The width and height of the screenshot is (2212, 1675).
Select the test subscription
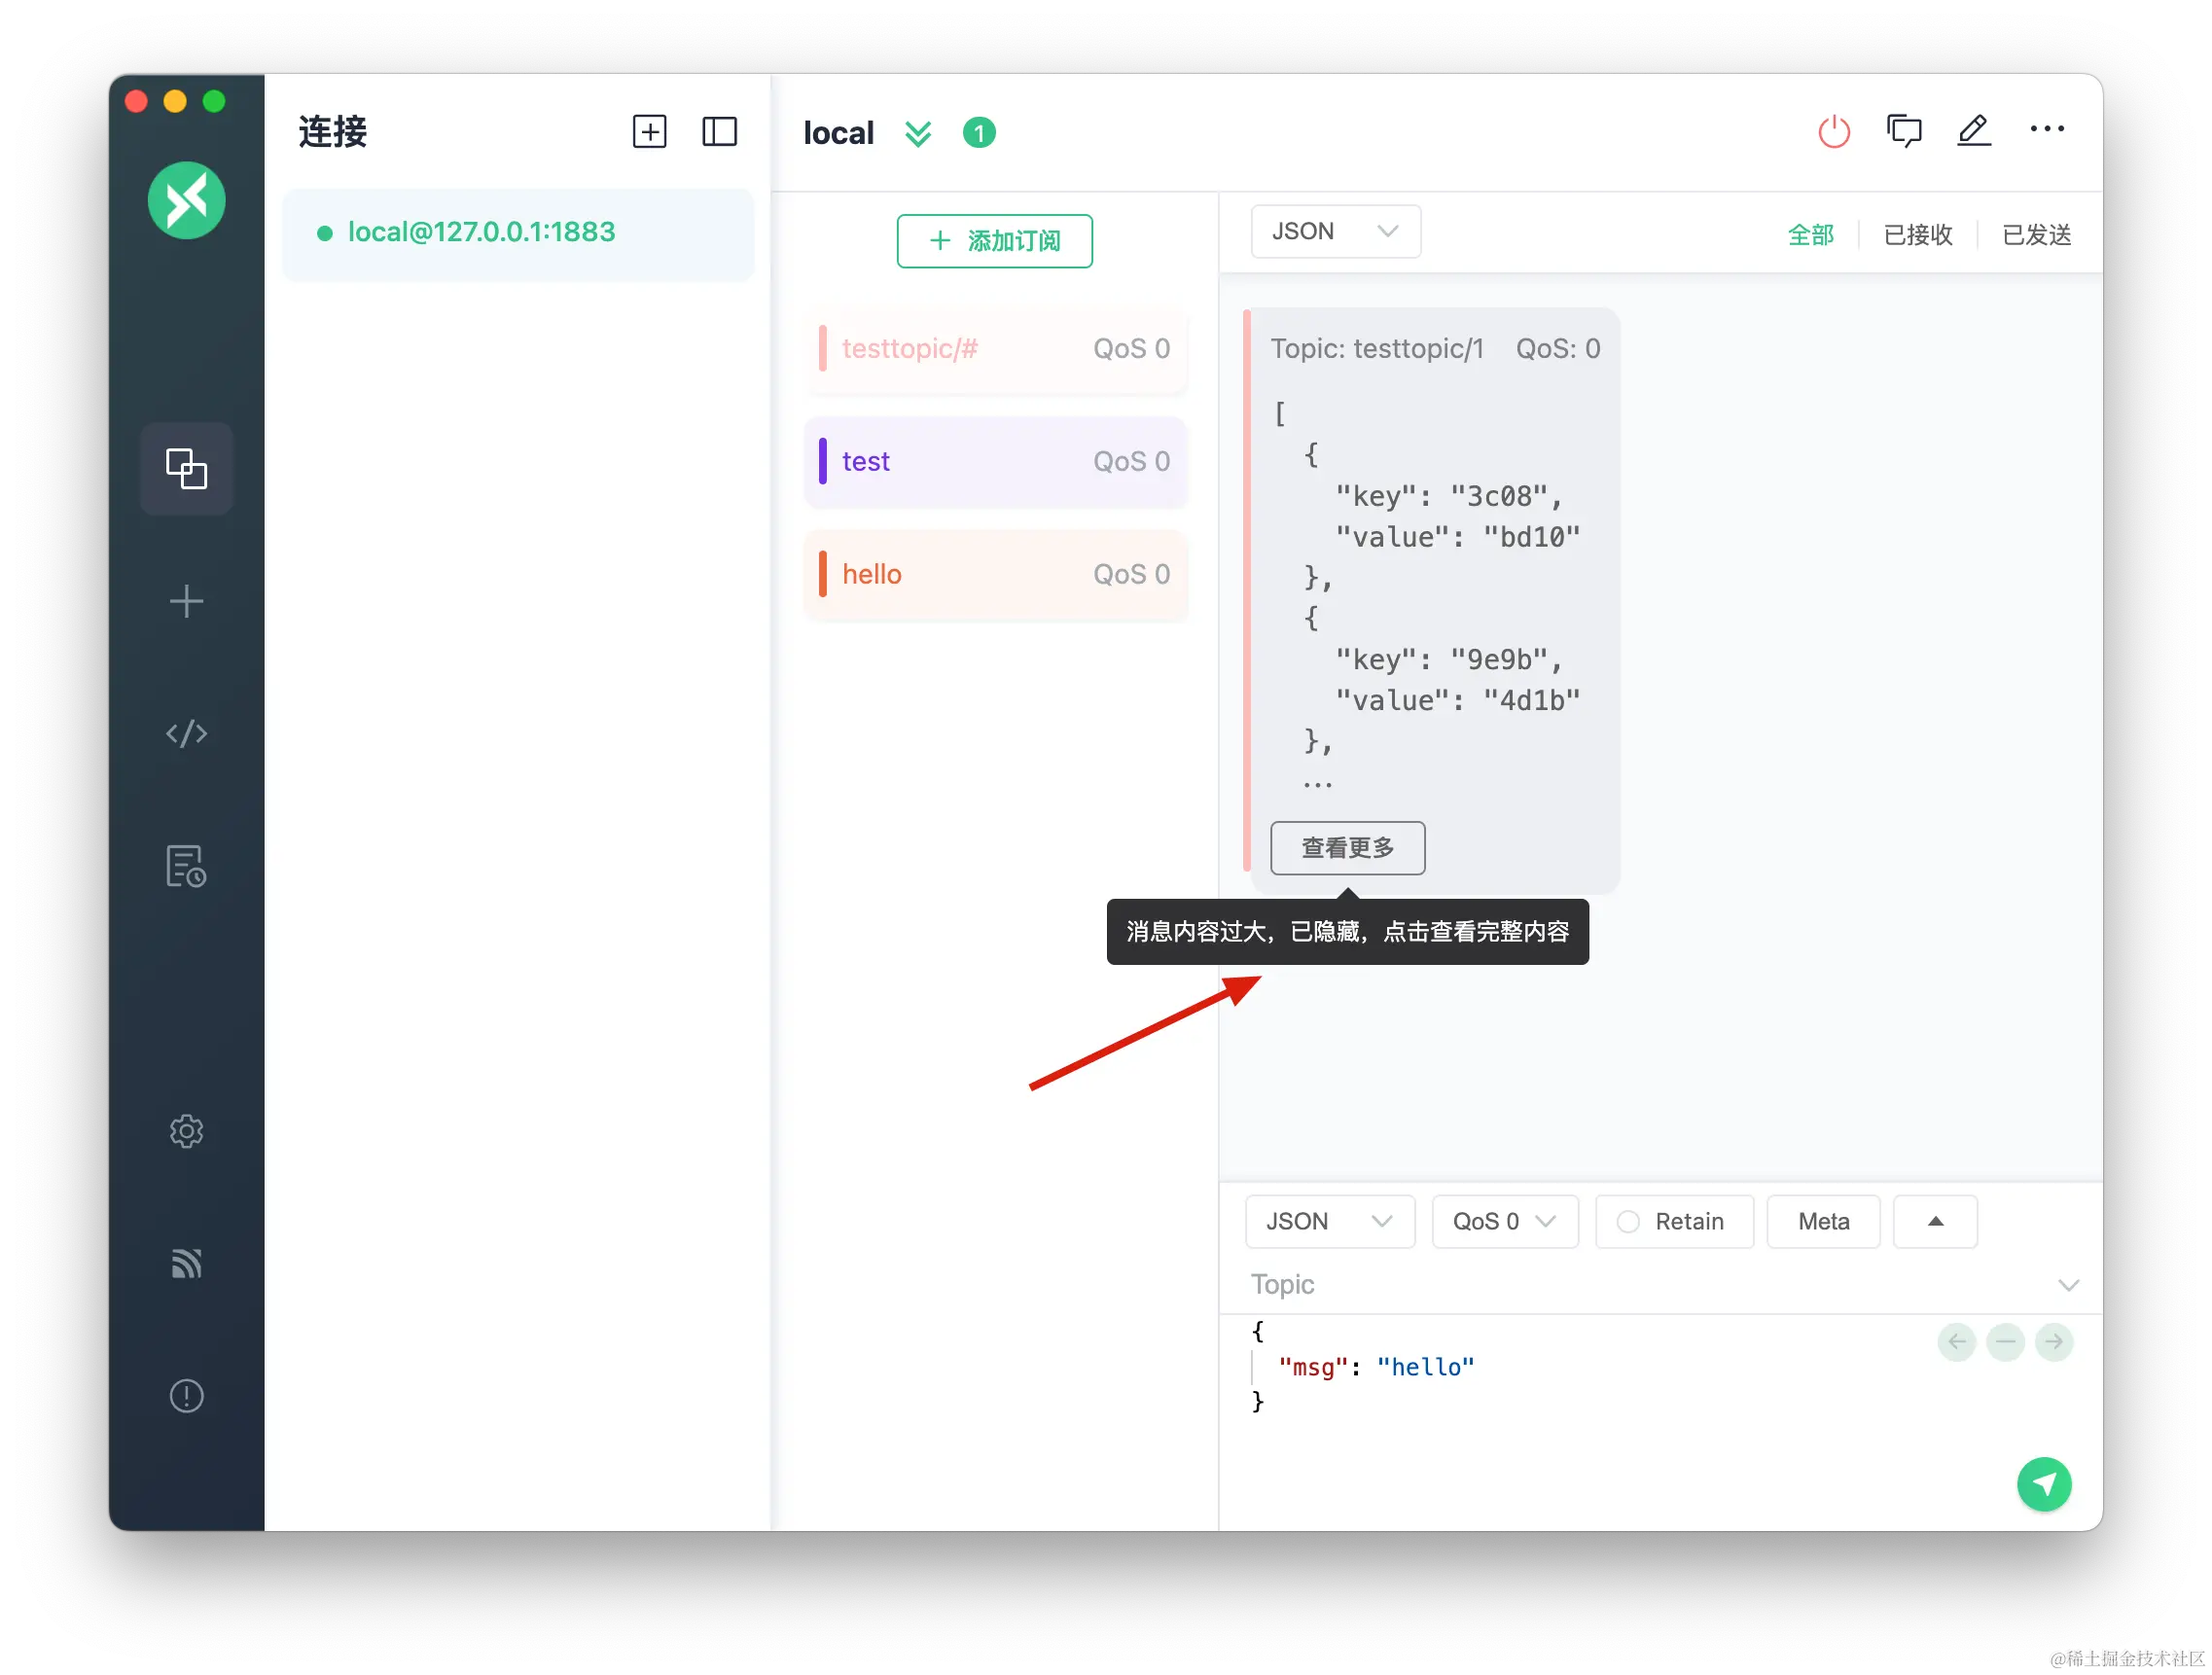click(995, 462)
